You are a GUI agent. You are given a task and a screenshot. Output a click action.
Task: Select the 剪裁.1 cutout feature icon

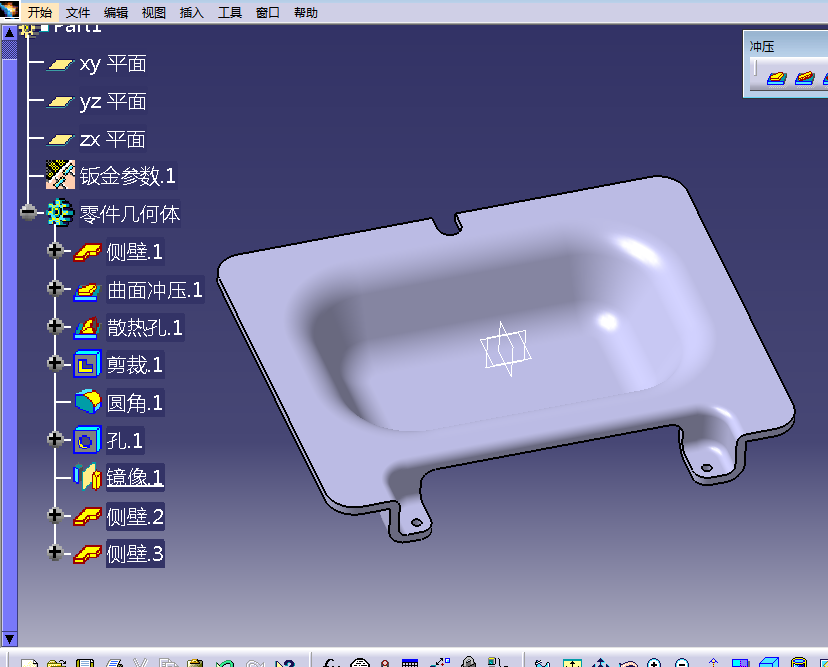point(87,365)
